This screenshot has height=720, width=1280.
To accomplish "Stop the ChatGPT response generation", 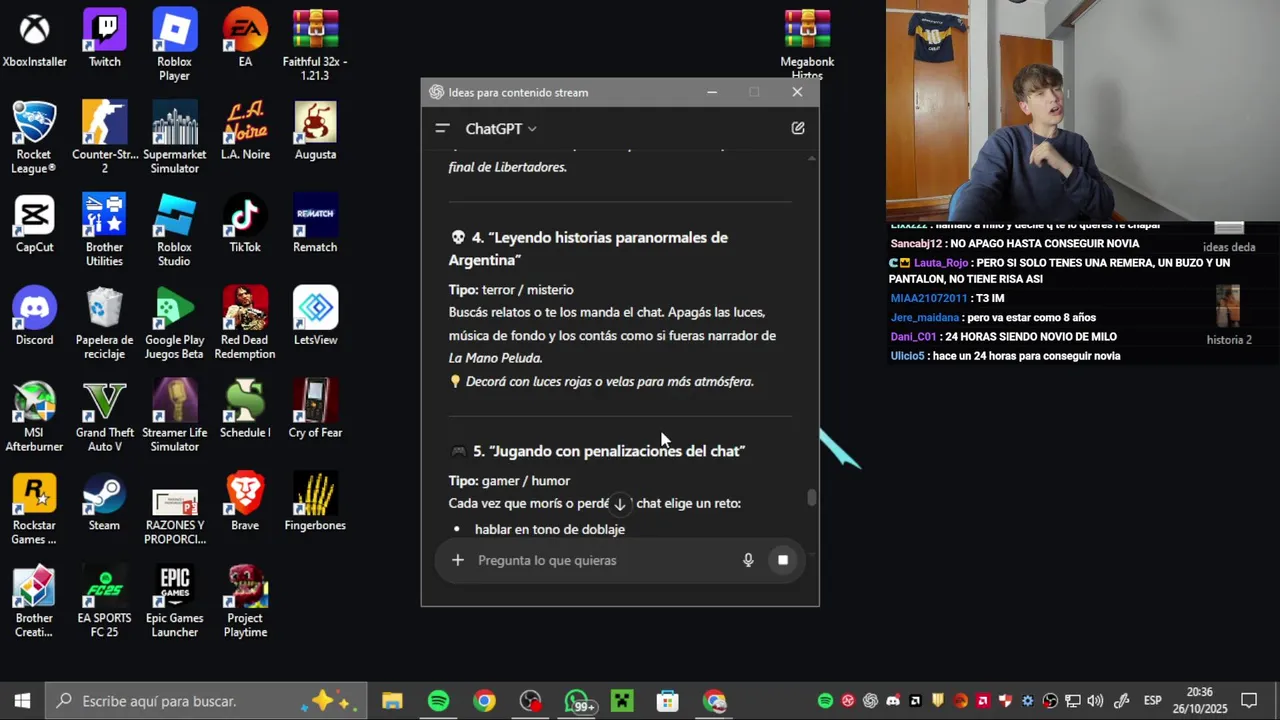I will point(783,560).
